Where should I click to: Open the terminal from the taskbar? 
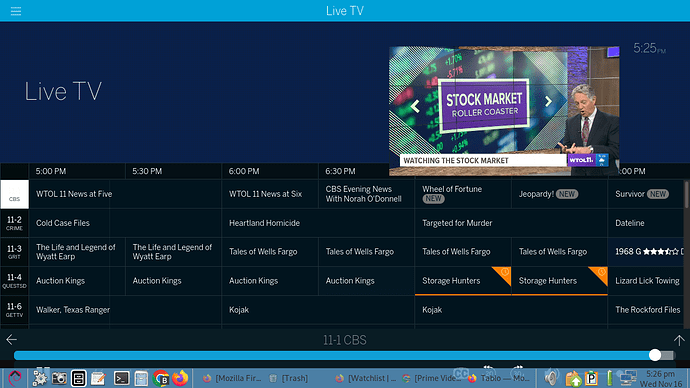(121, 378)
